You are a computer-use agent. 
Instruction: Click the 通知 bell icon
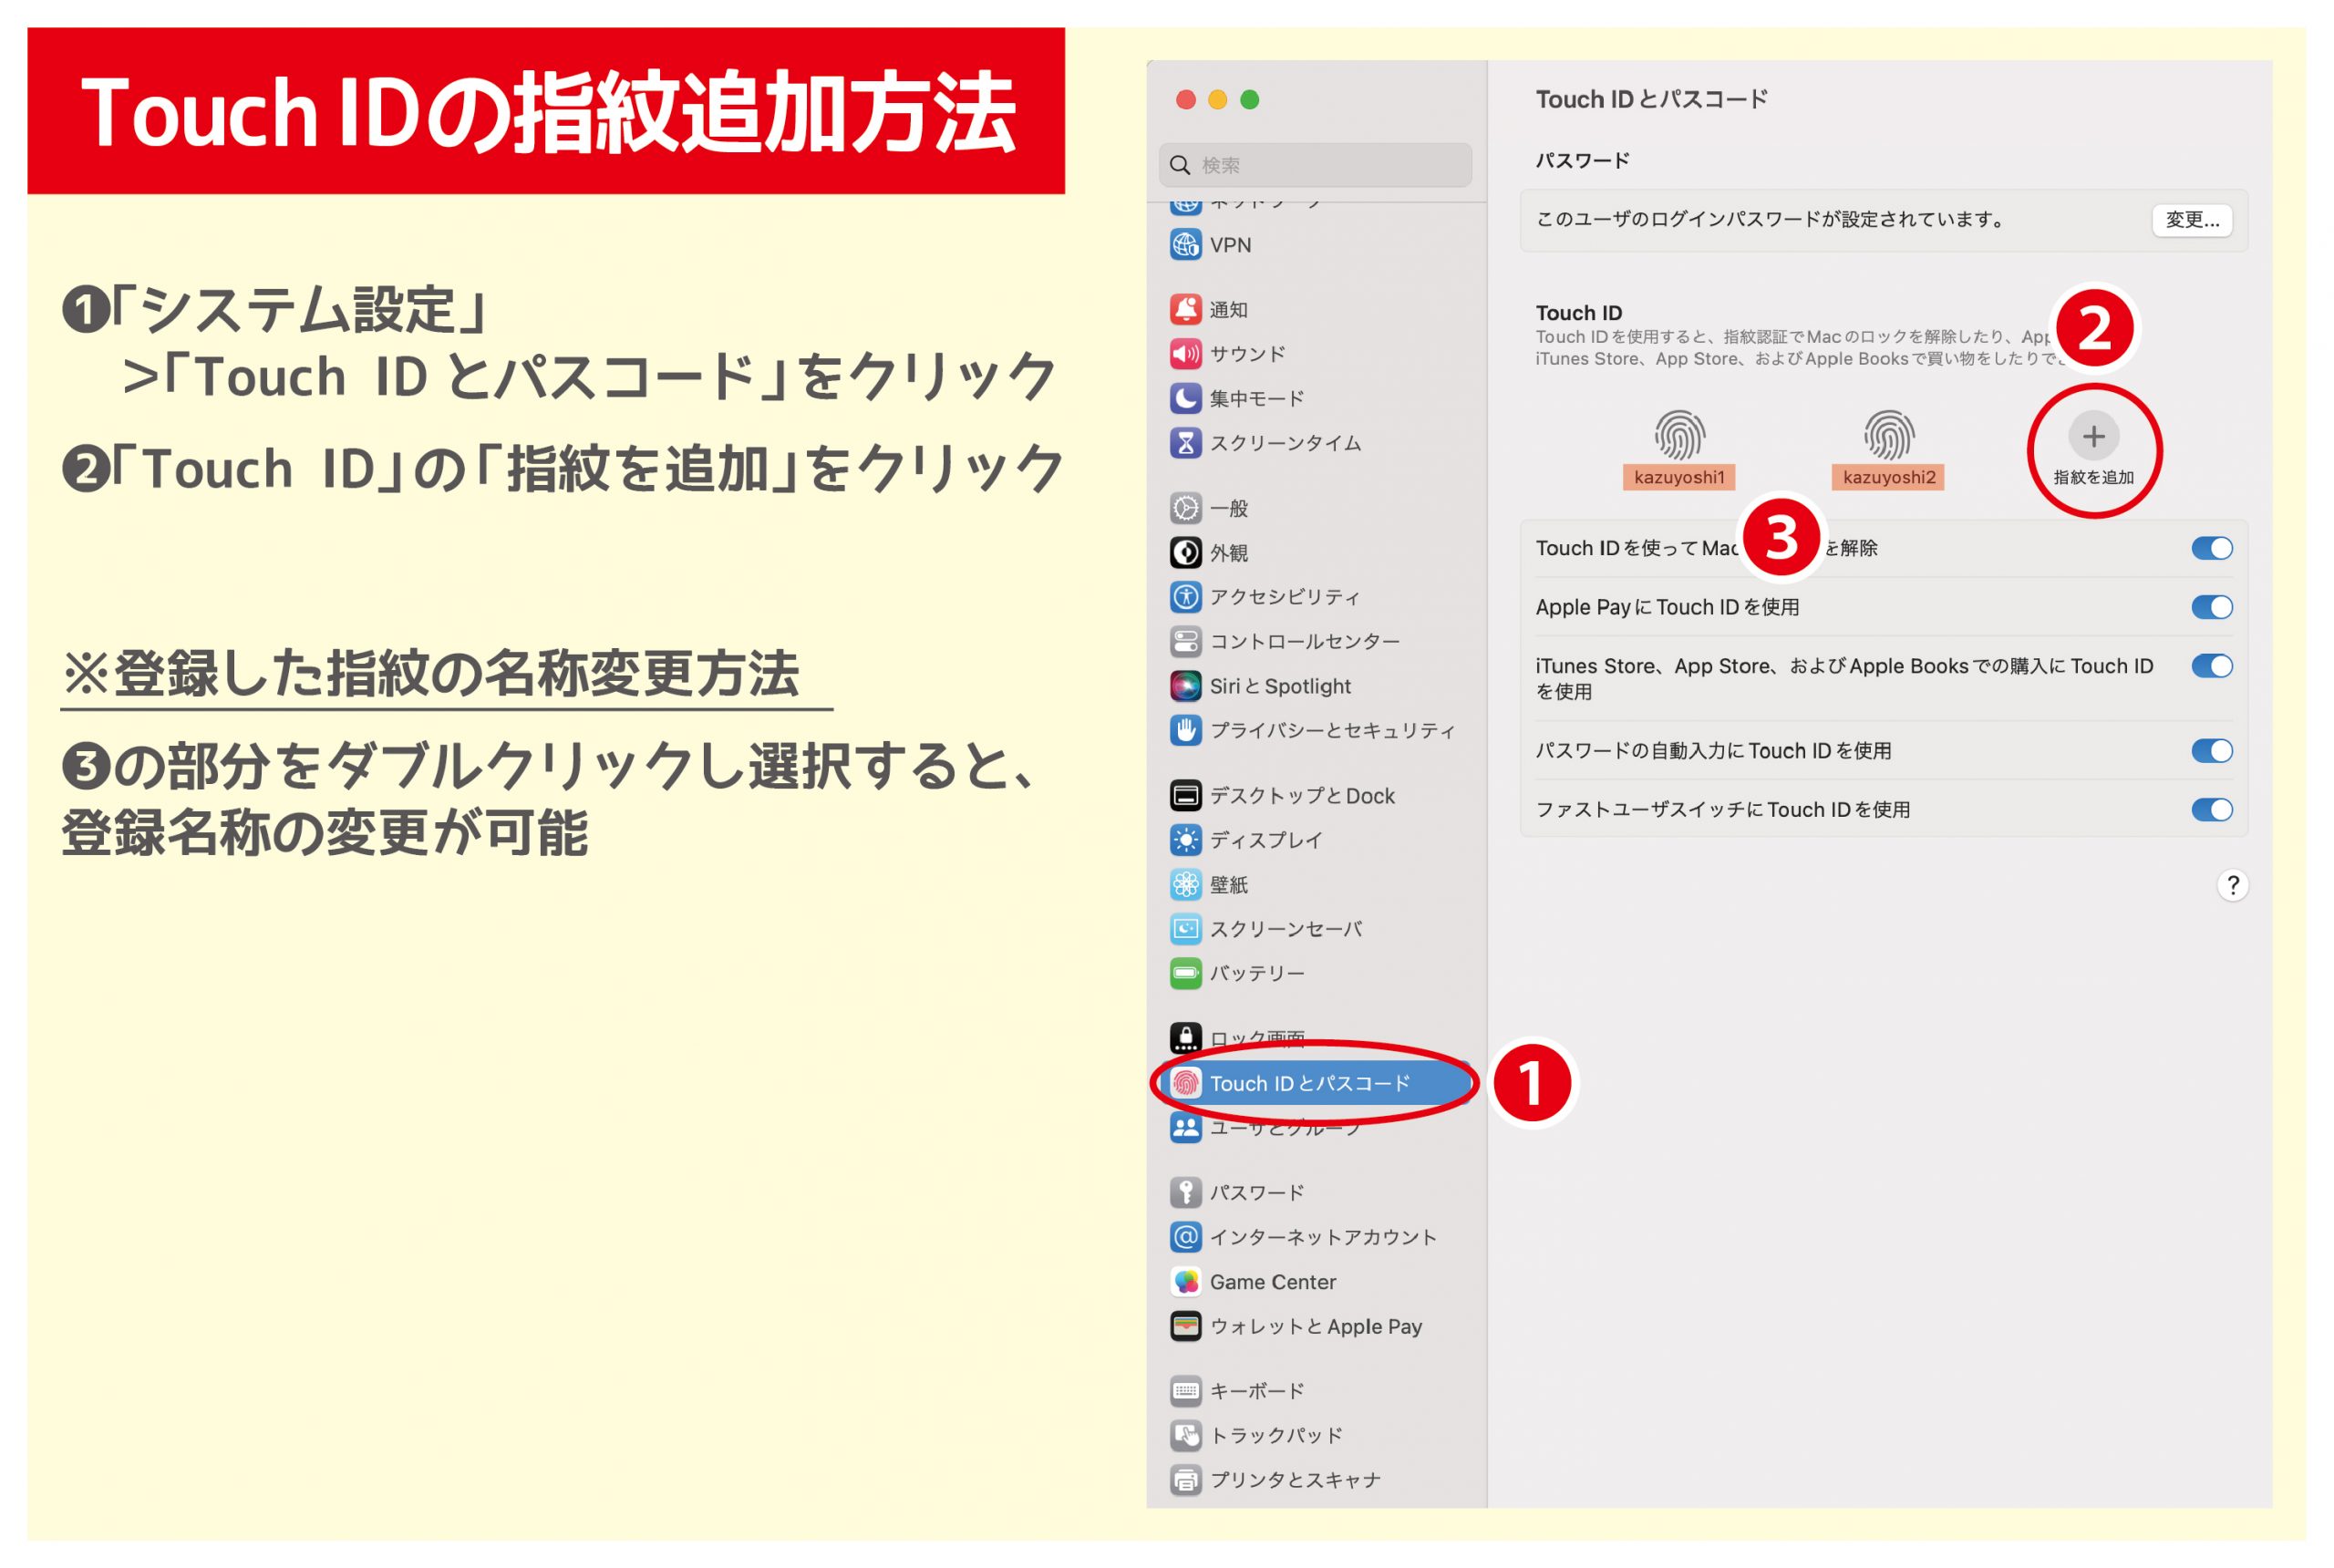1186,310
